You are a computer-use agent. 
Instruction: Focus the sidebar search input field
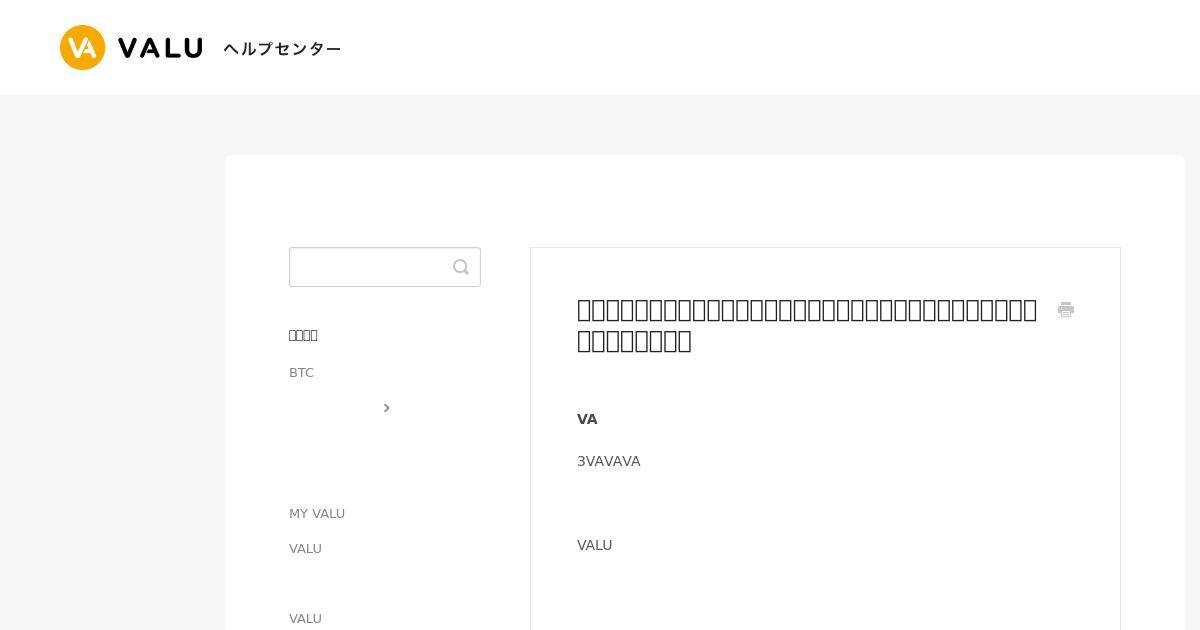click(x=385, y=267)
